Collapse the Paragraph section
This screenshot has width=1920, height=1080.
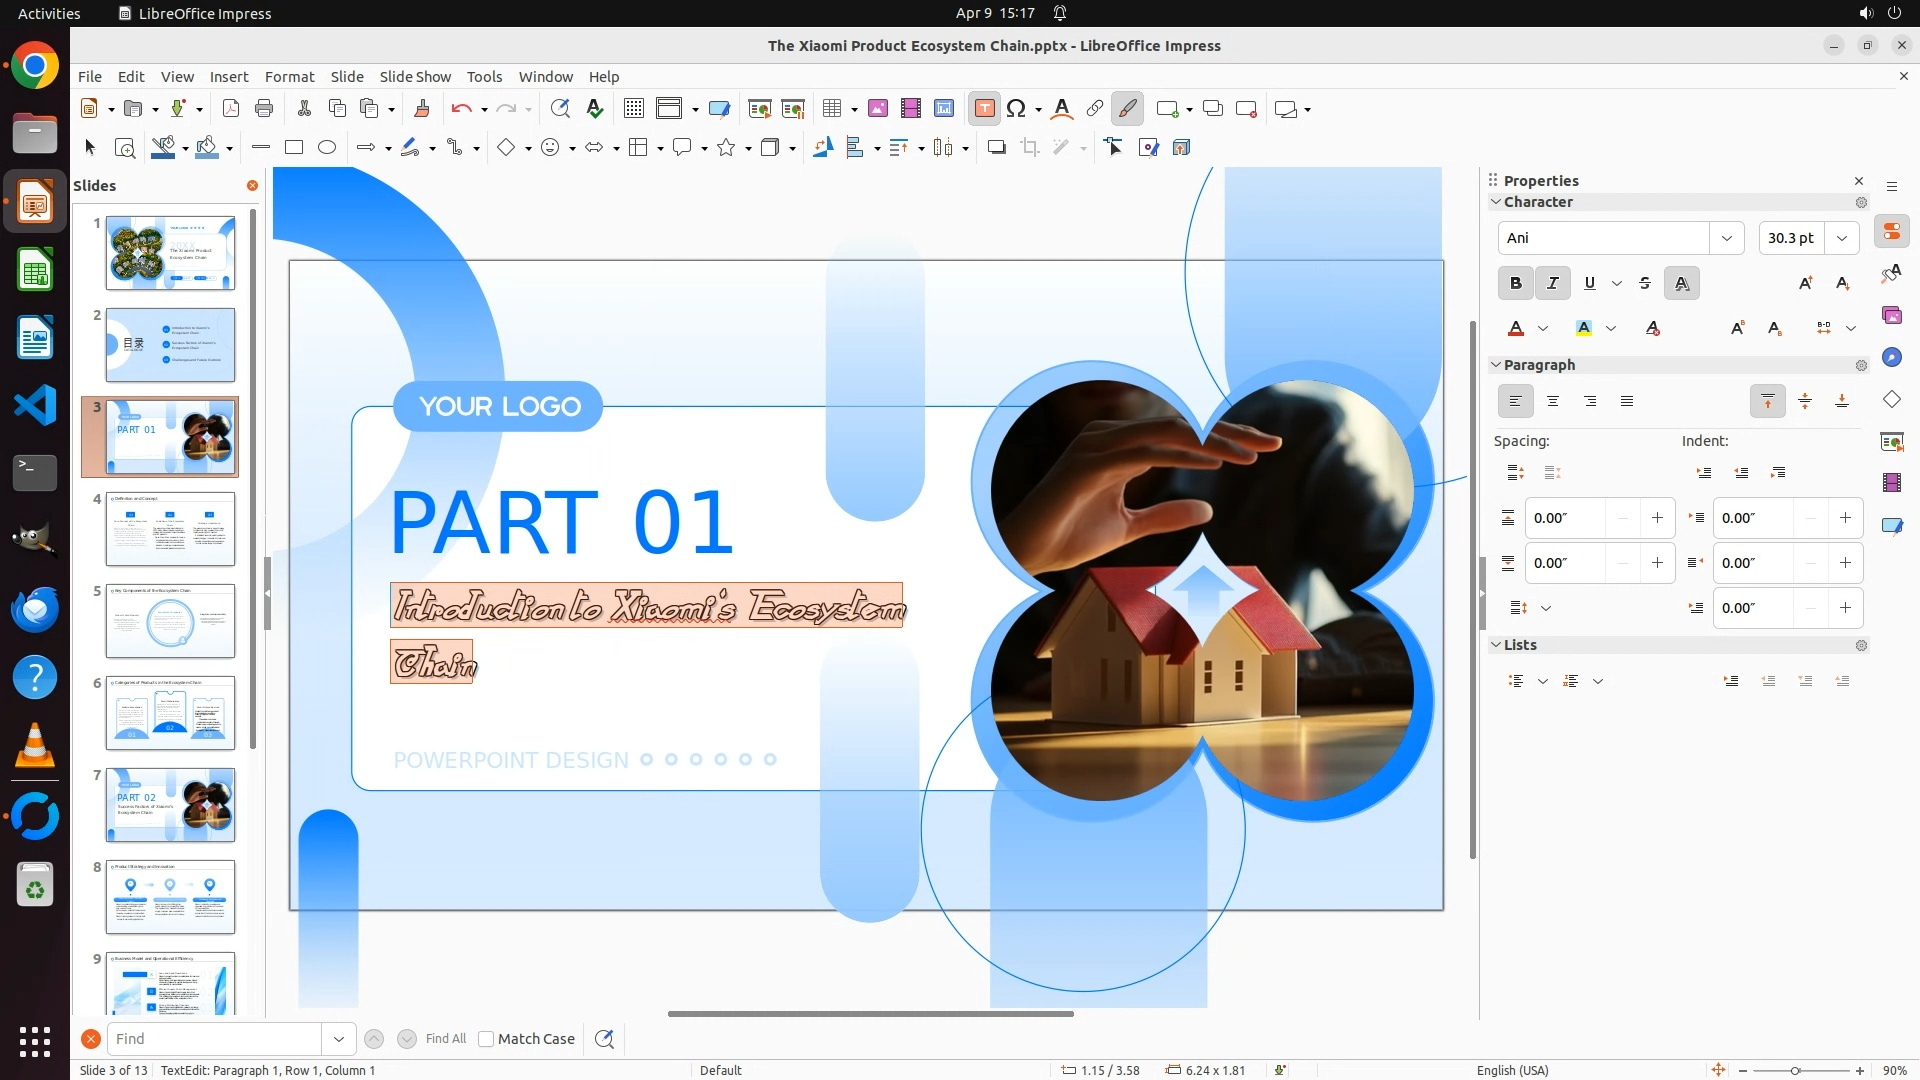click(1496, 365)
